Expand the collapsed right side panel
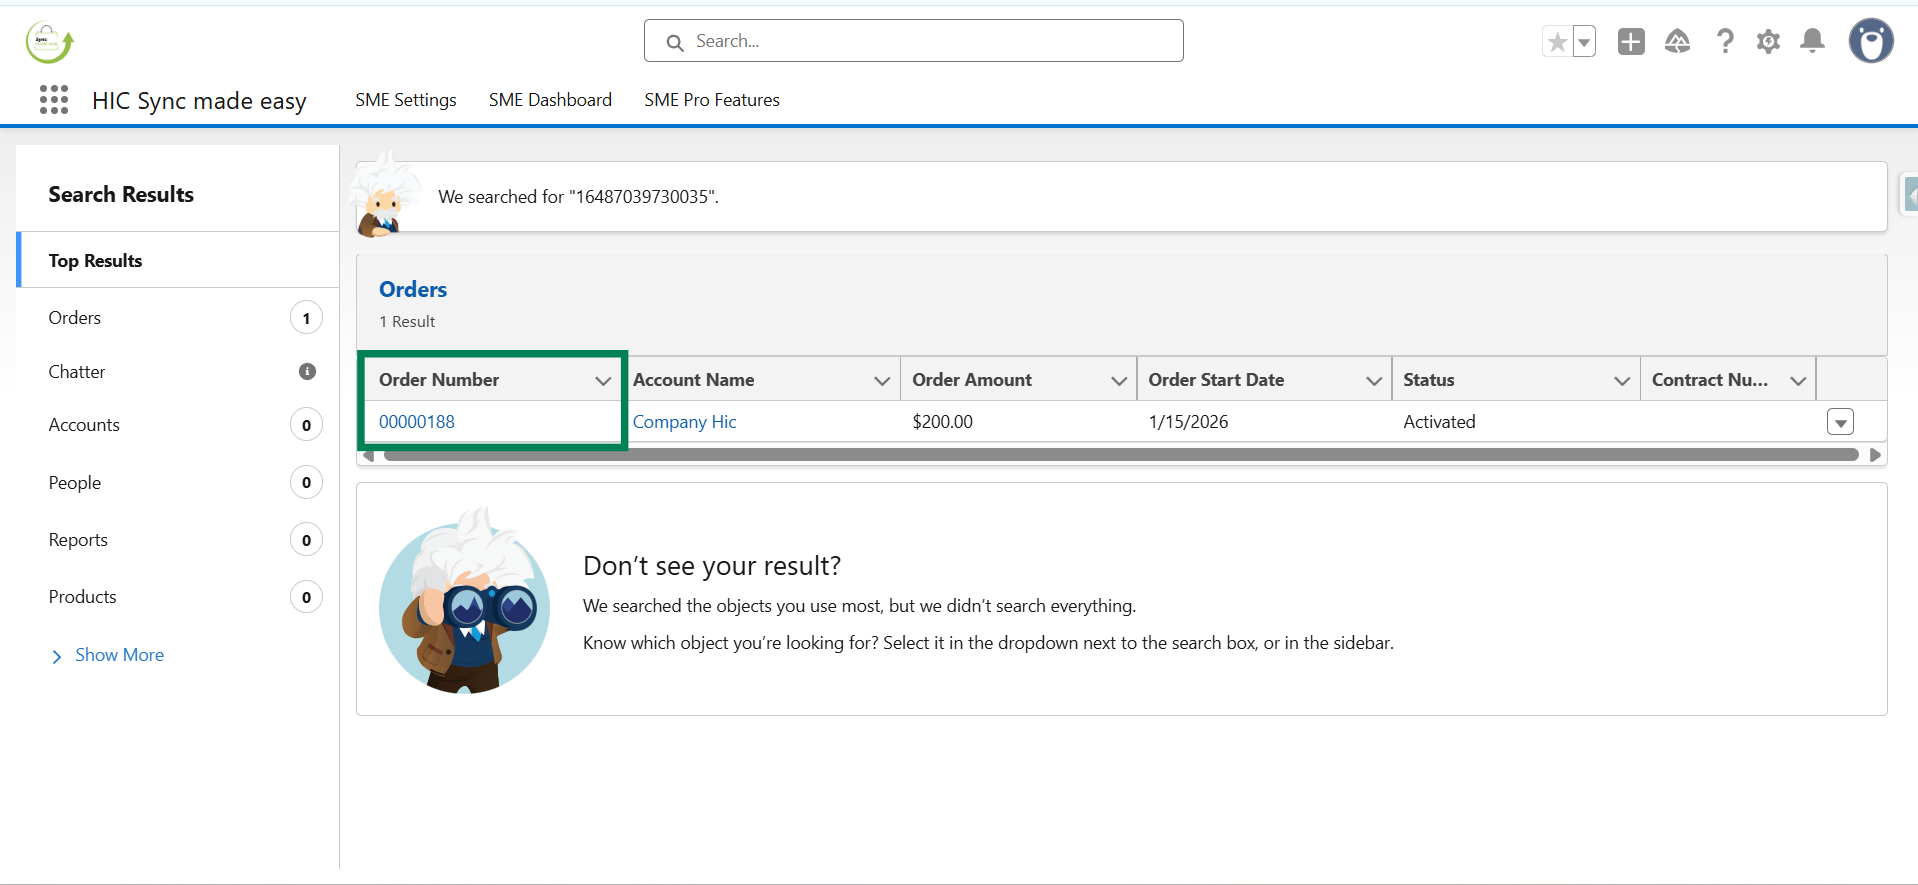 1910,194
